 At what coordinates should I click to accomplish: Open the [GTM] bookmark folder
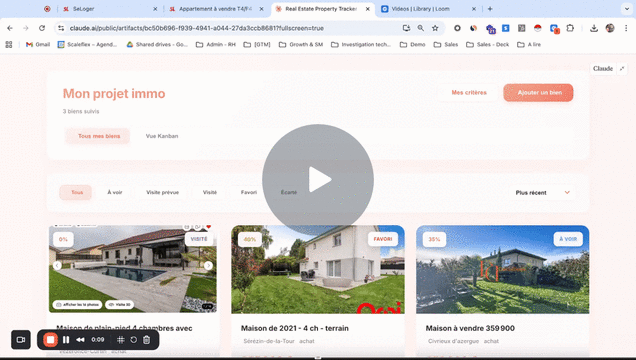tap(257, 45)
